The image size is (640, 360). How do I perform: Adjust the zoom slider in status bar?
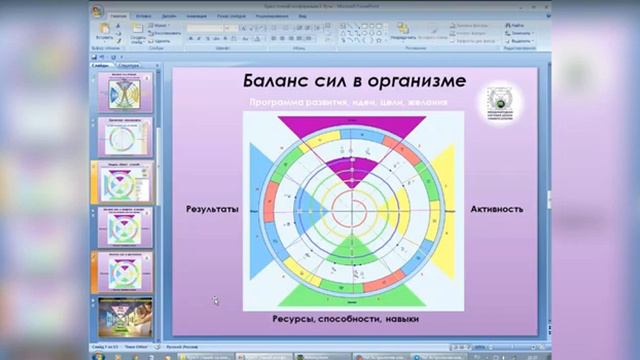point(512,347)
